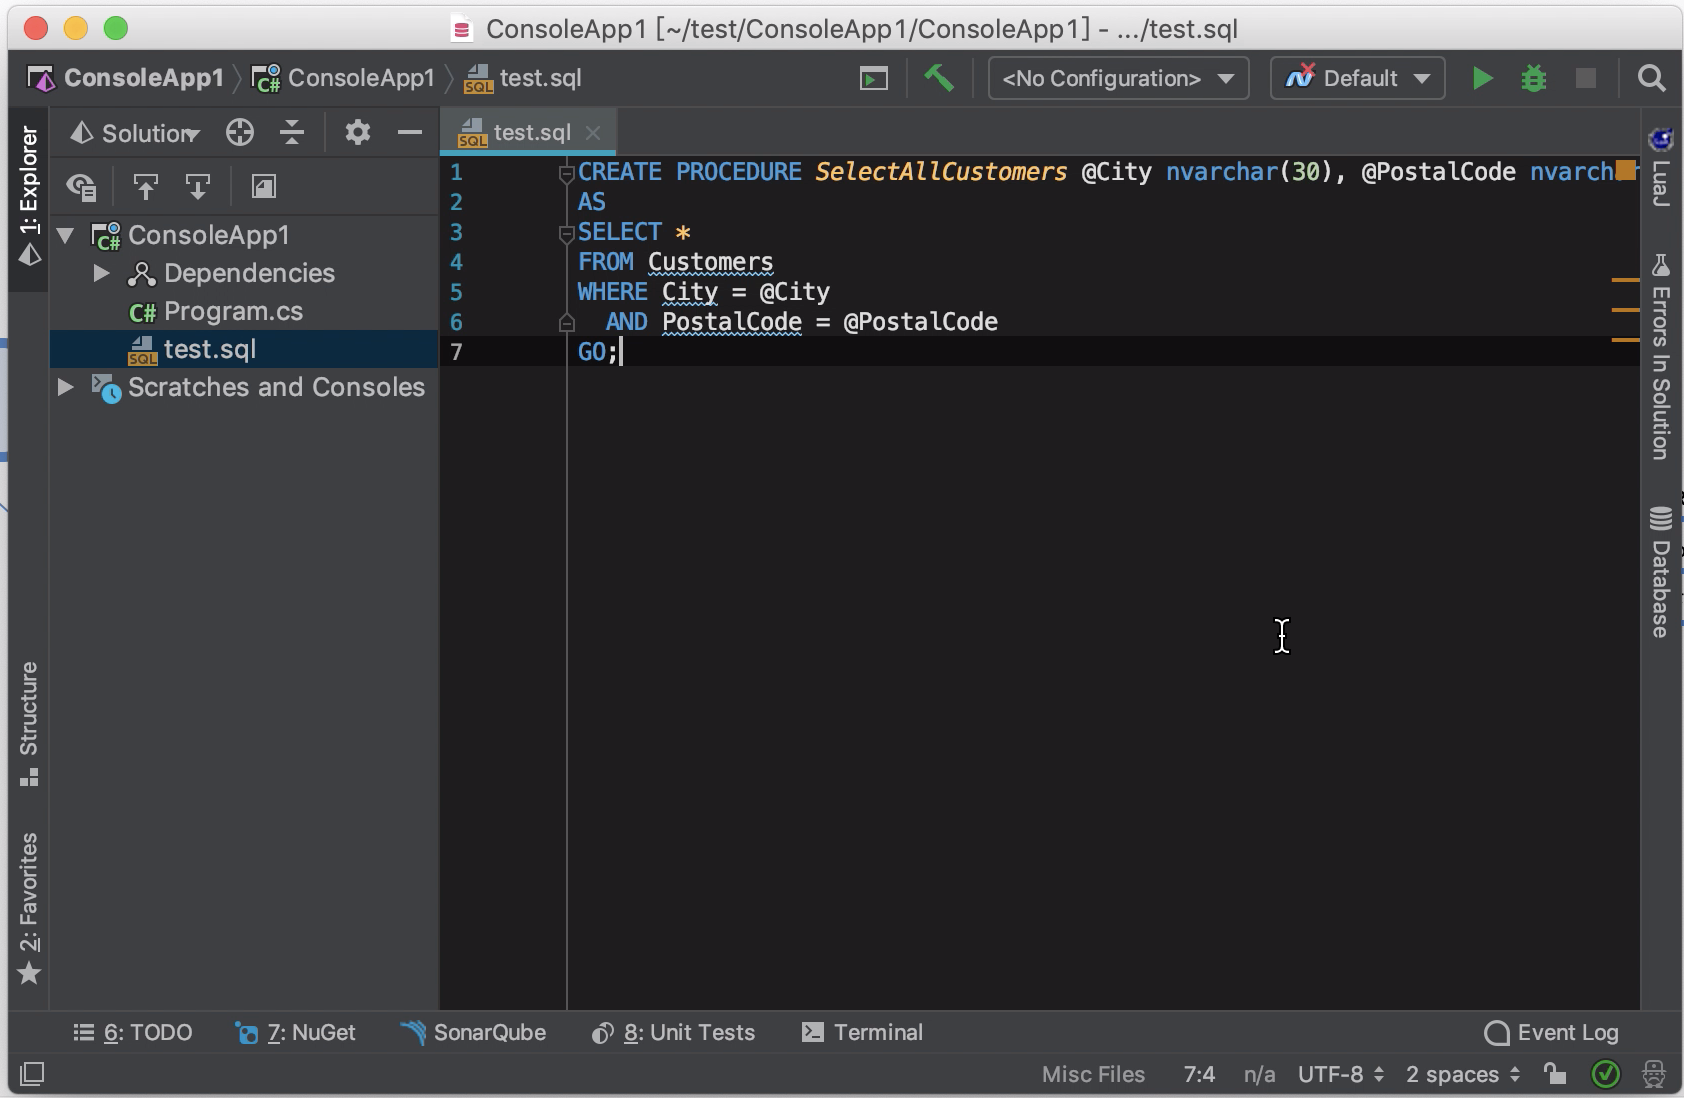
Task: Start debugging with the bug icon
Action: tap(1534, 78)
